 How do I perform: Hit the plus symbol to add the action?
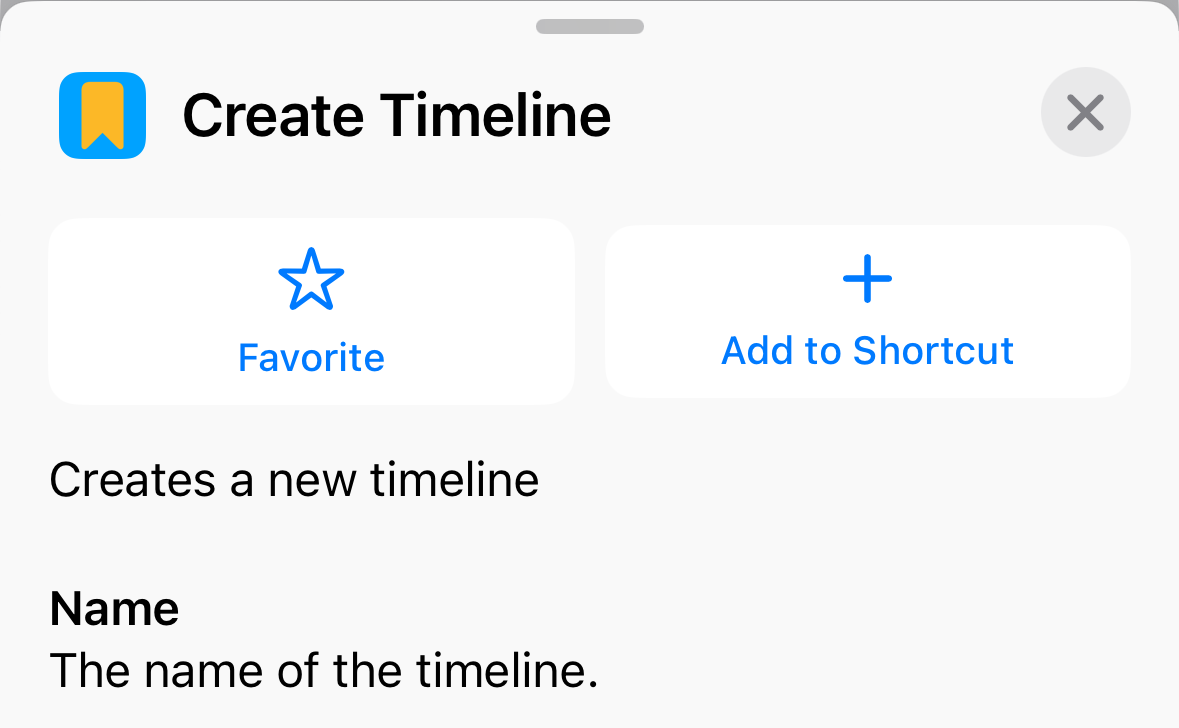tap(866, 279)
